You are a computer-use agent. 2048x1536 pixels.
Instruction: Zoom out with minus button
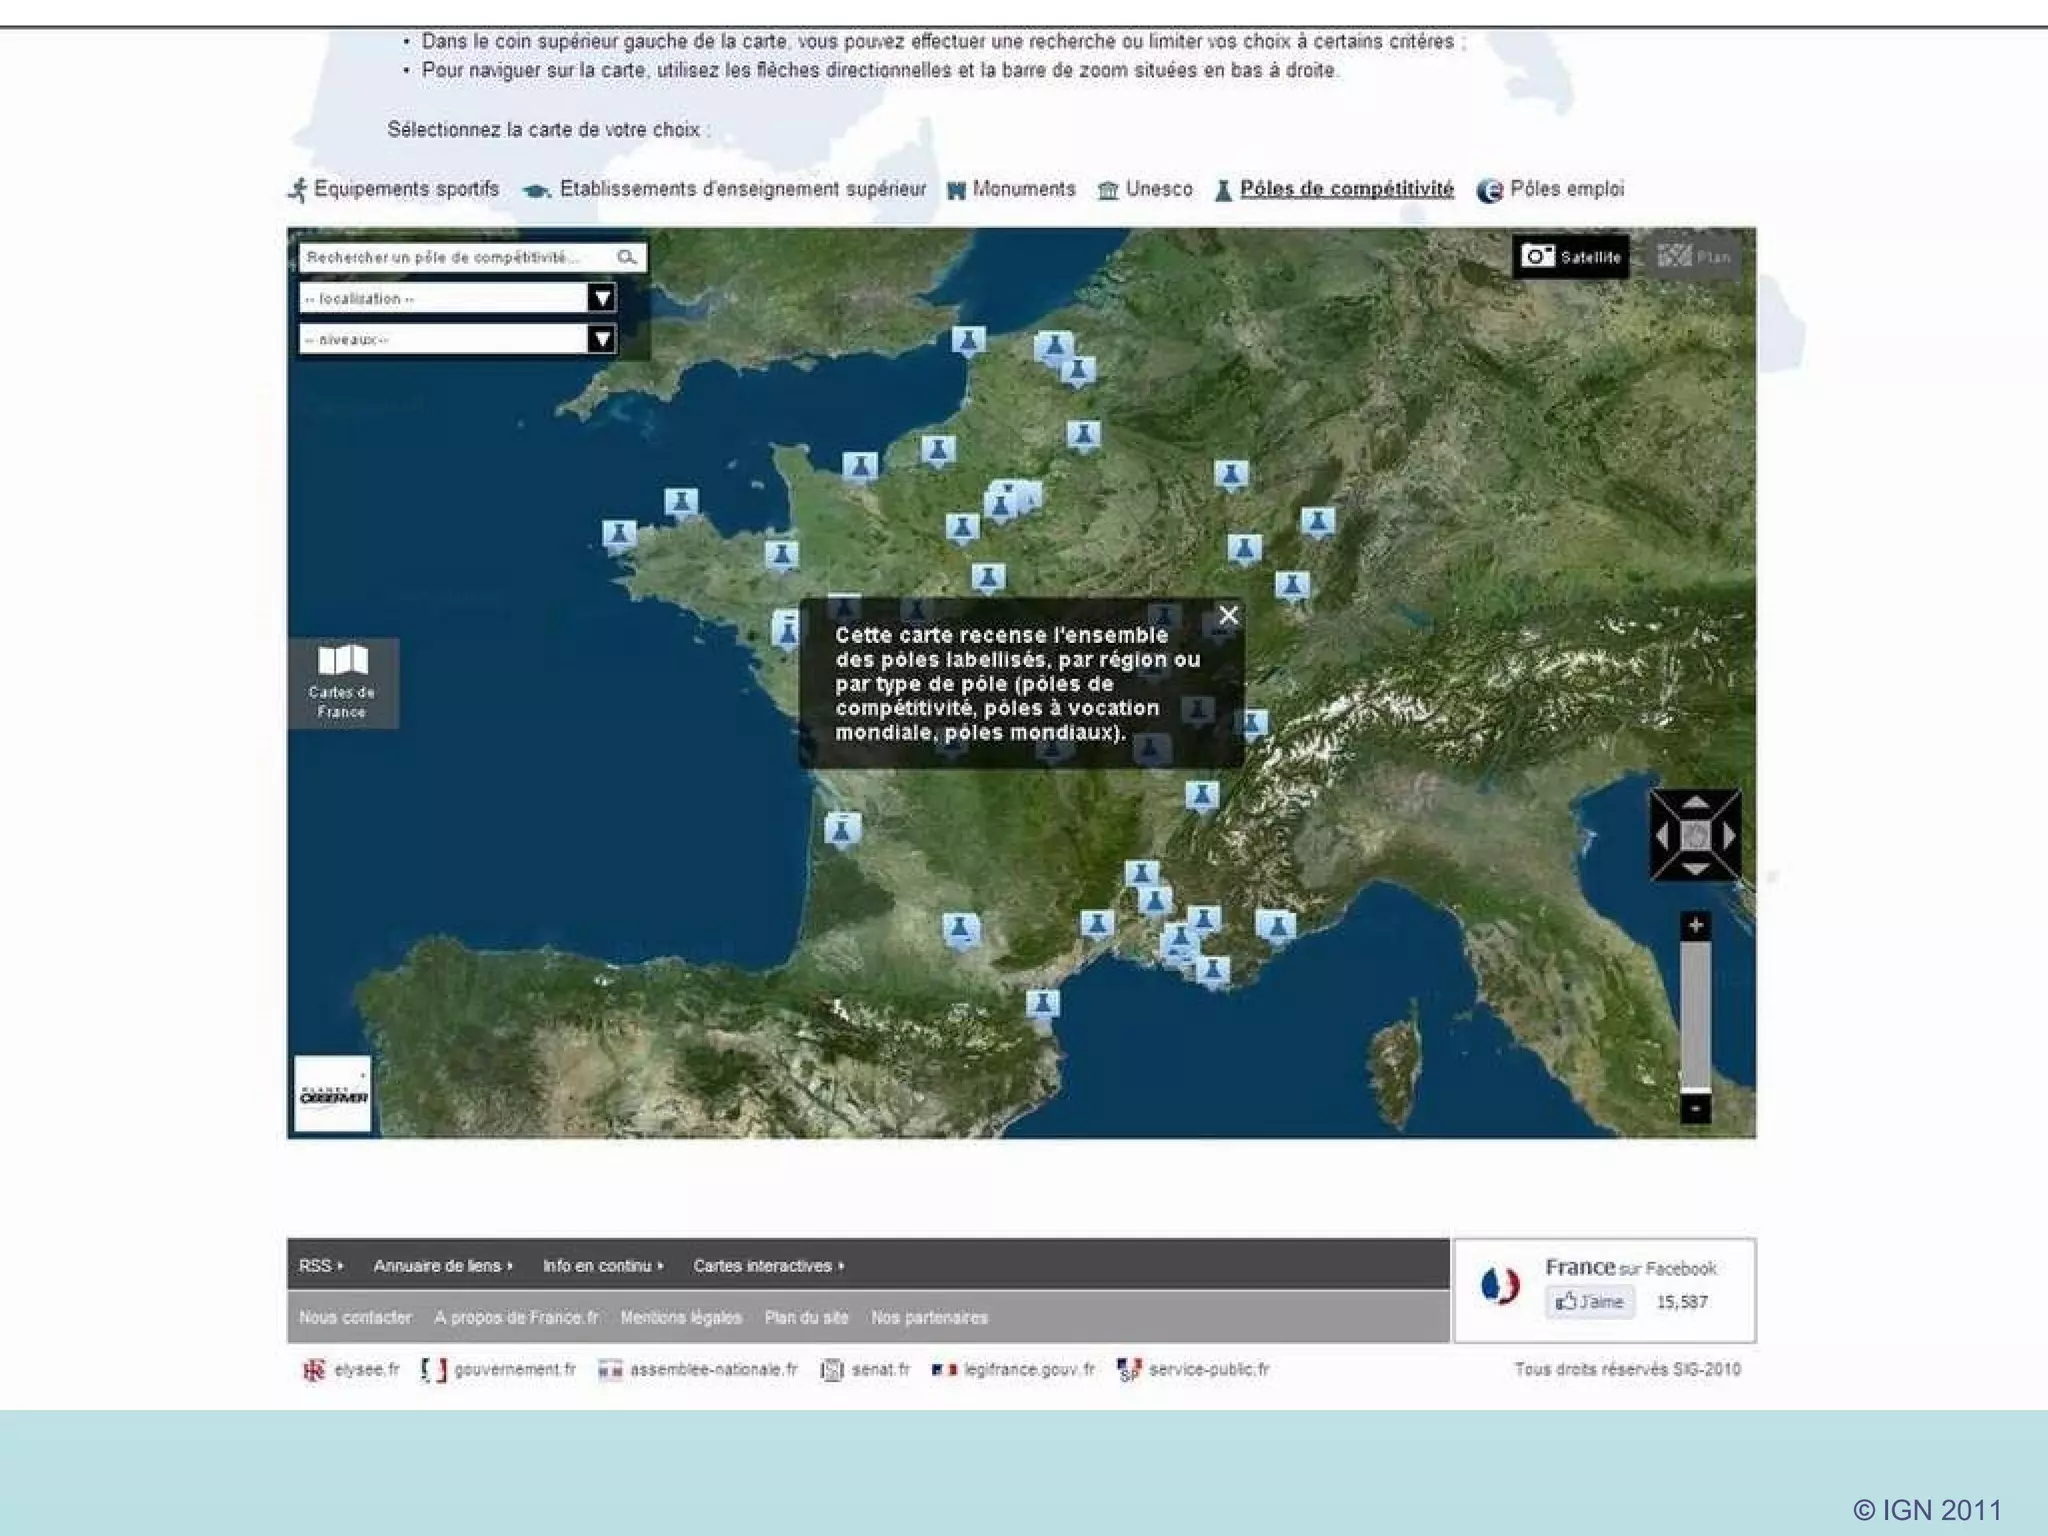(x=1695, y=1108)
